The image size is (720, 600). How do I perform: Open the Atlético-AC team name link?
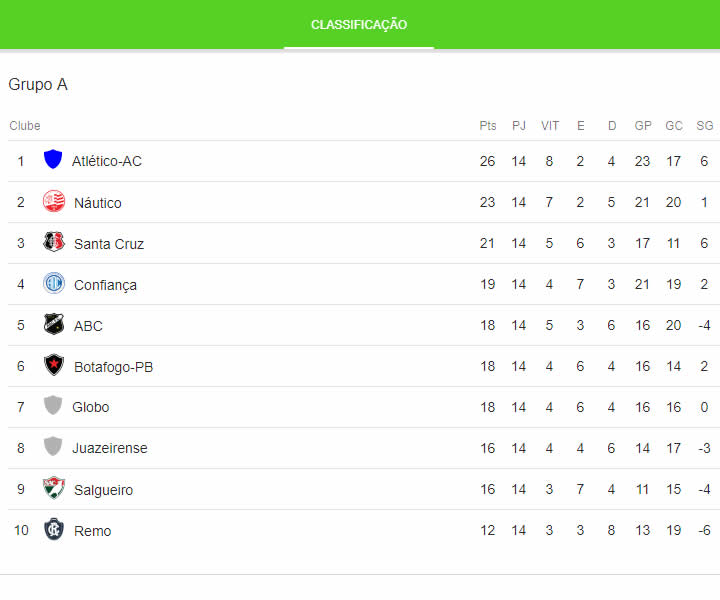coord(107,161)
